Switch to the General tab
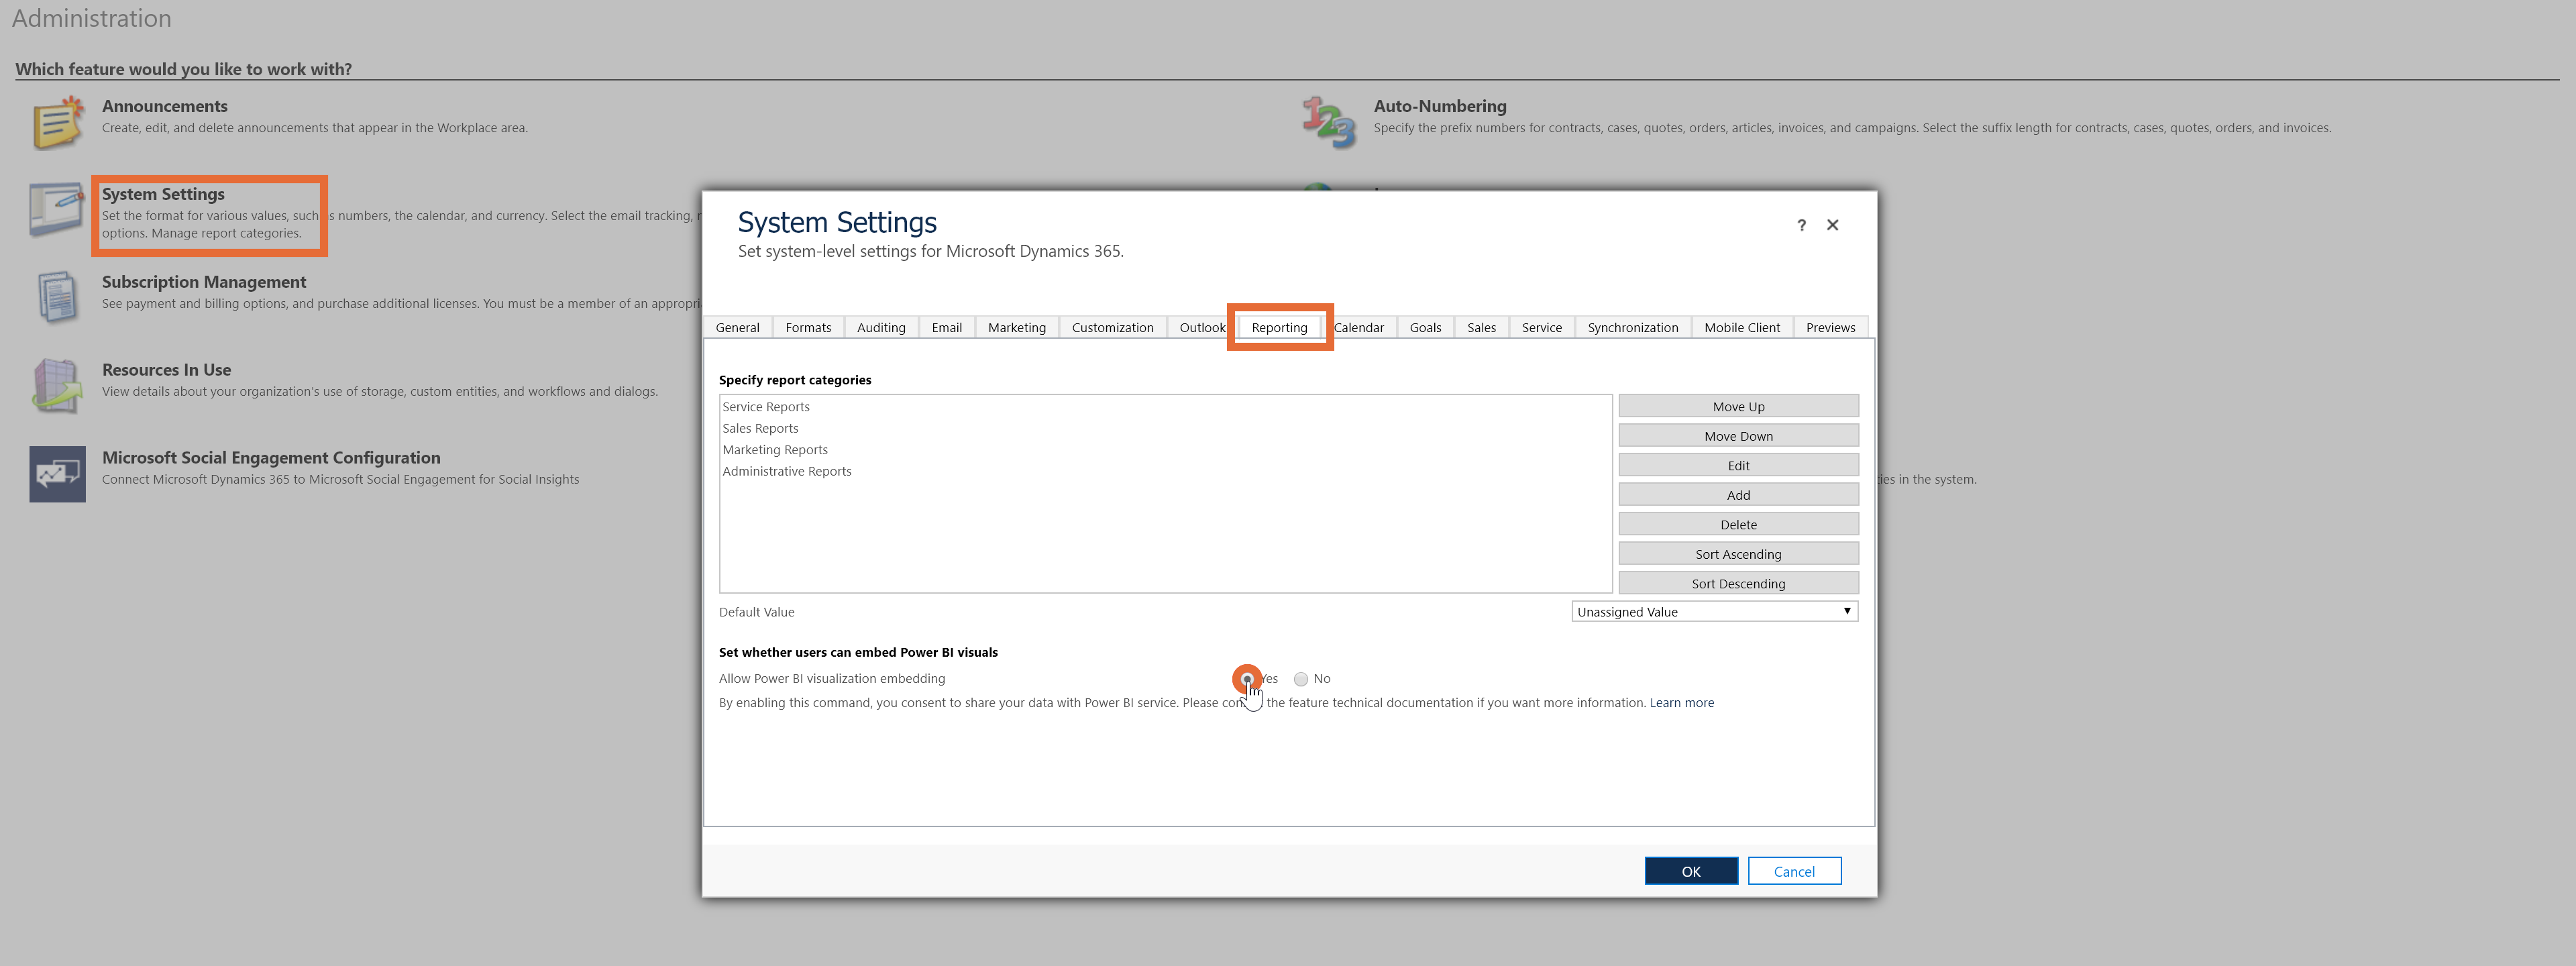 (738, 327)
